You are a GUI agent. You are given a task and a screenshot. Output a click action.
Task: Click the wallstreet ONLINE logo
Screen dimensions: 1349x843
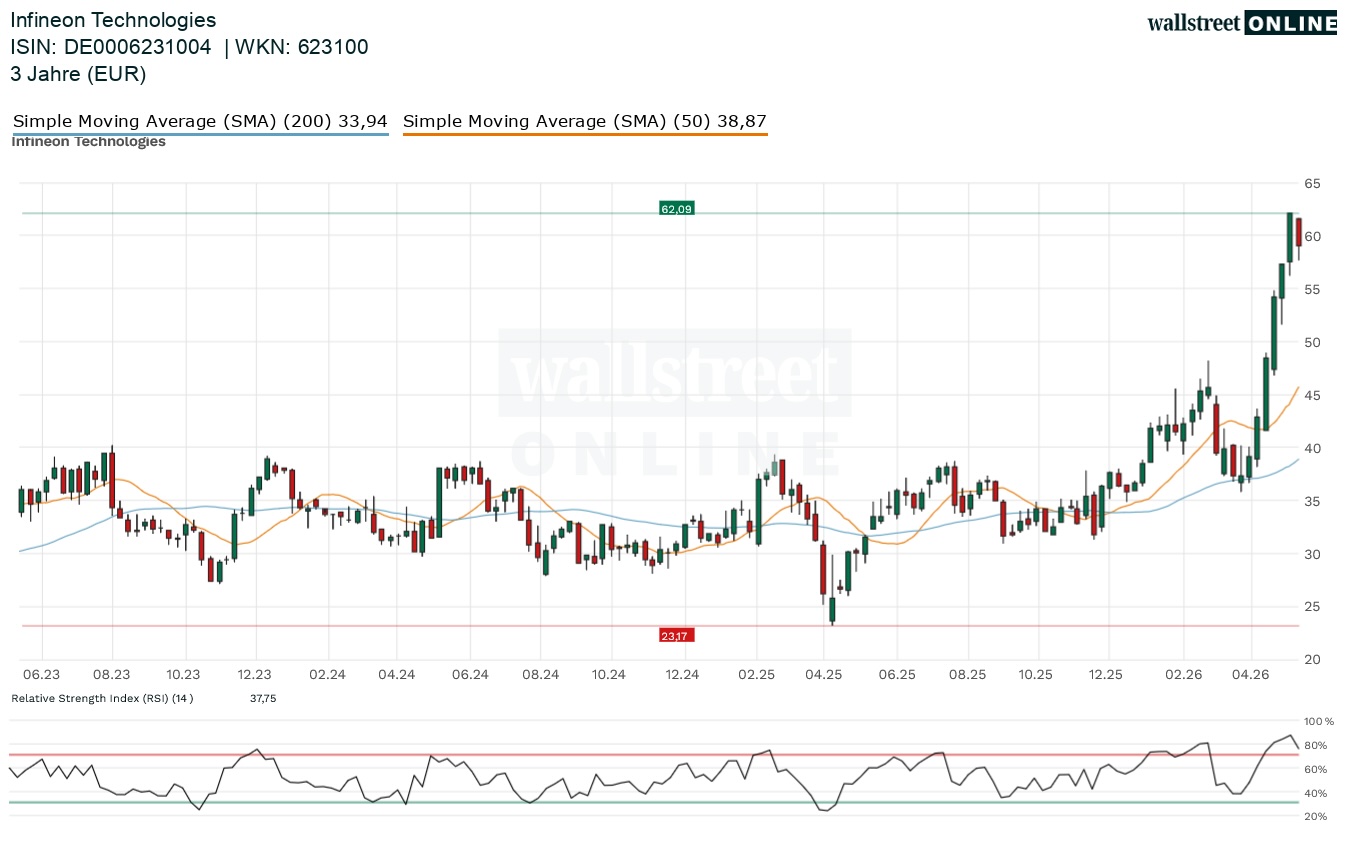[x=1242, y=23]
